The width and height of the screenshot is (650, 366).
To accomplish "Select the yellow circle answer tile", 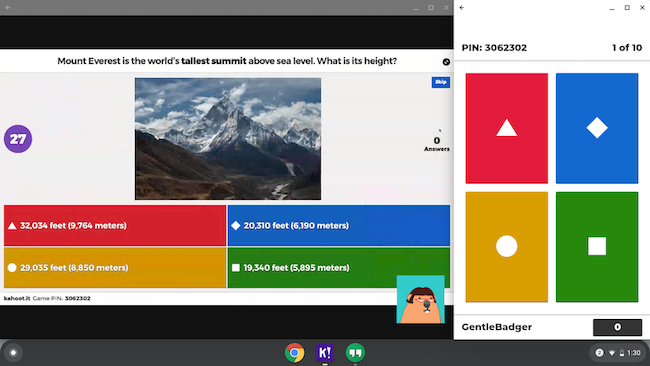I will (507, 247).
